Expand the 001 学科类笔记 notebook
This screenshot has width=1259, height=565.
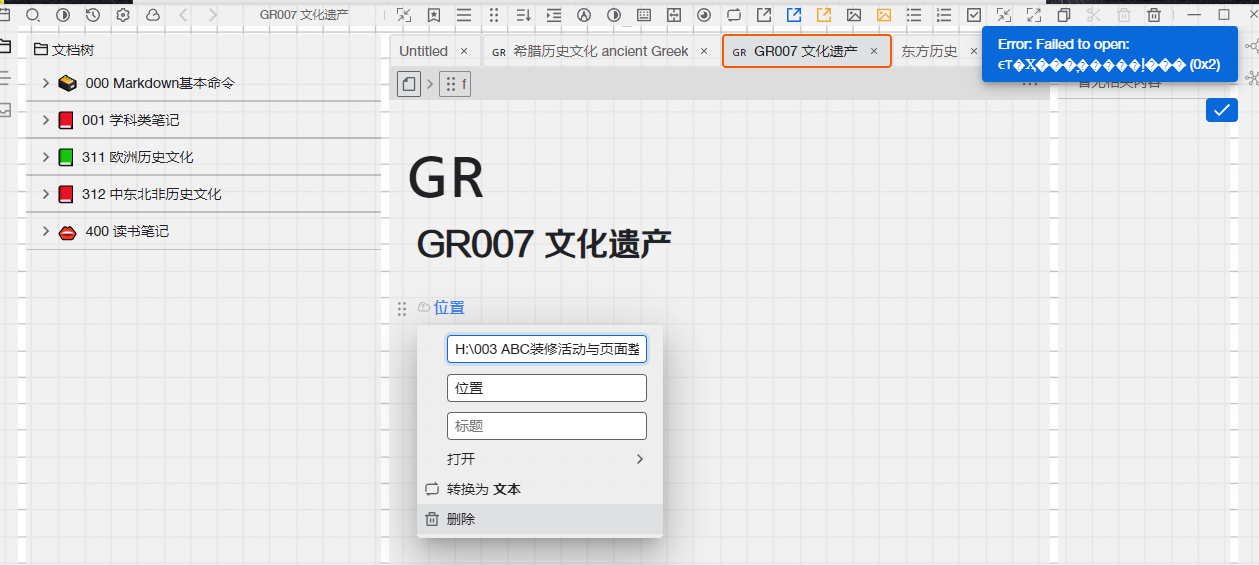click(x=46, y=120)
